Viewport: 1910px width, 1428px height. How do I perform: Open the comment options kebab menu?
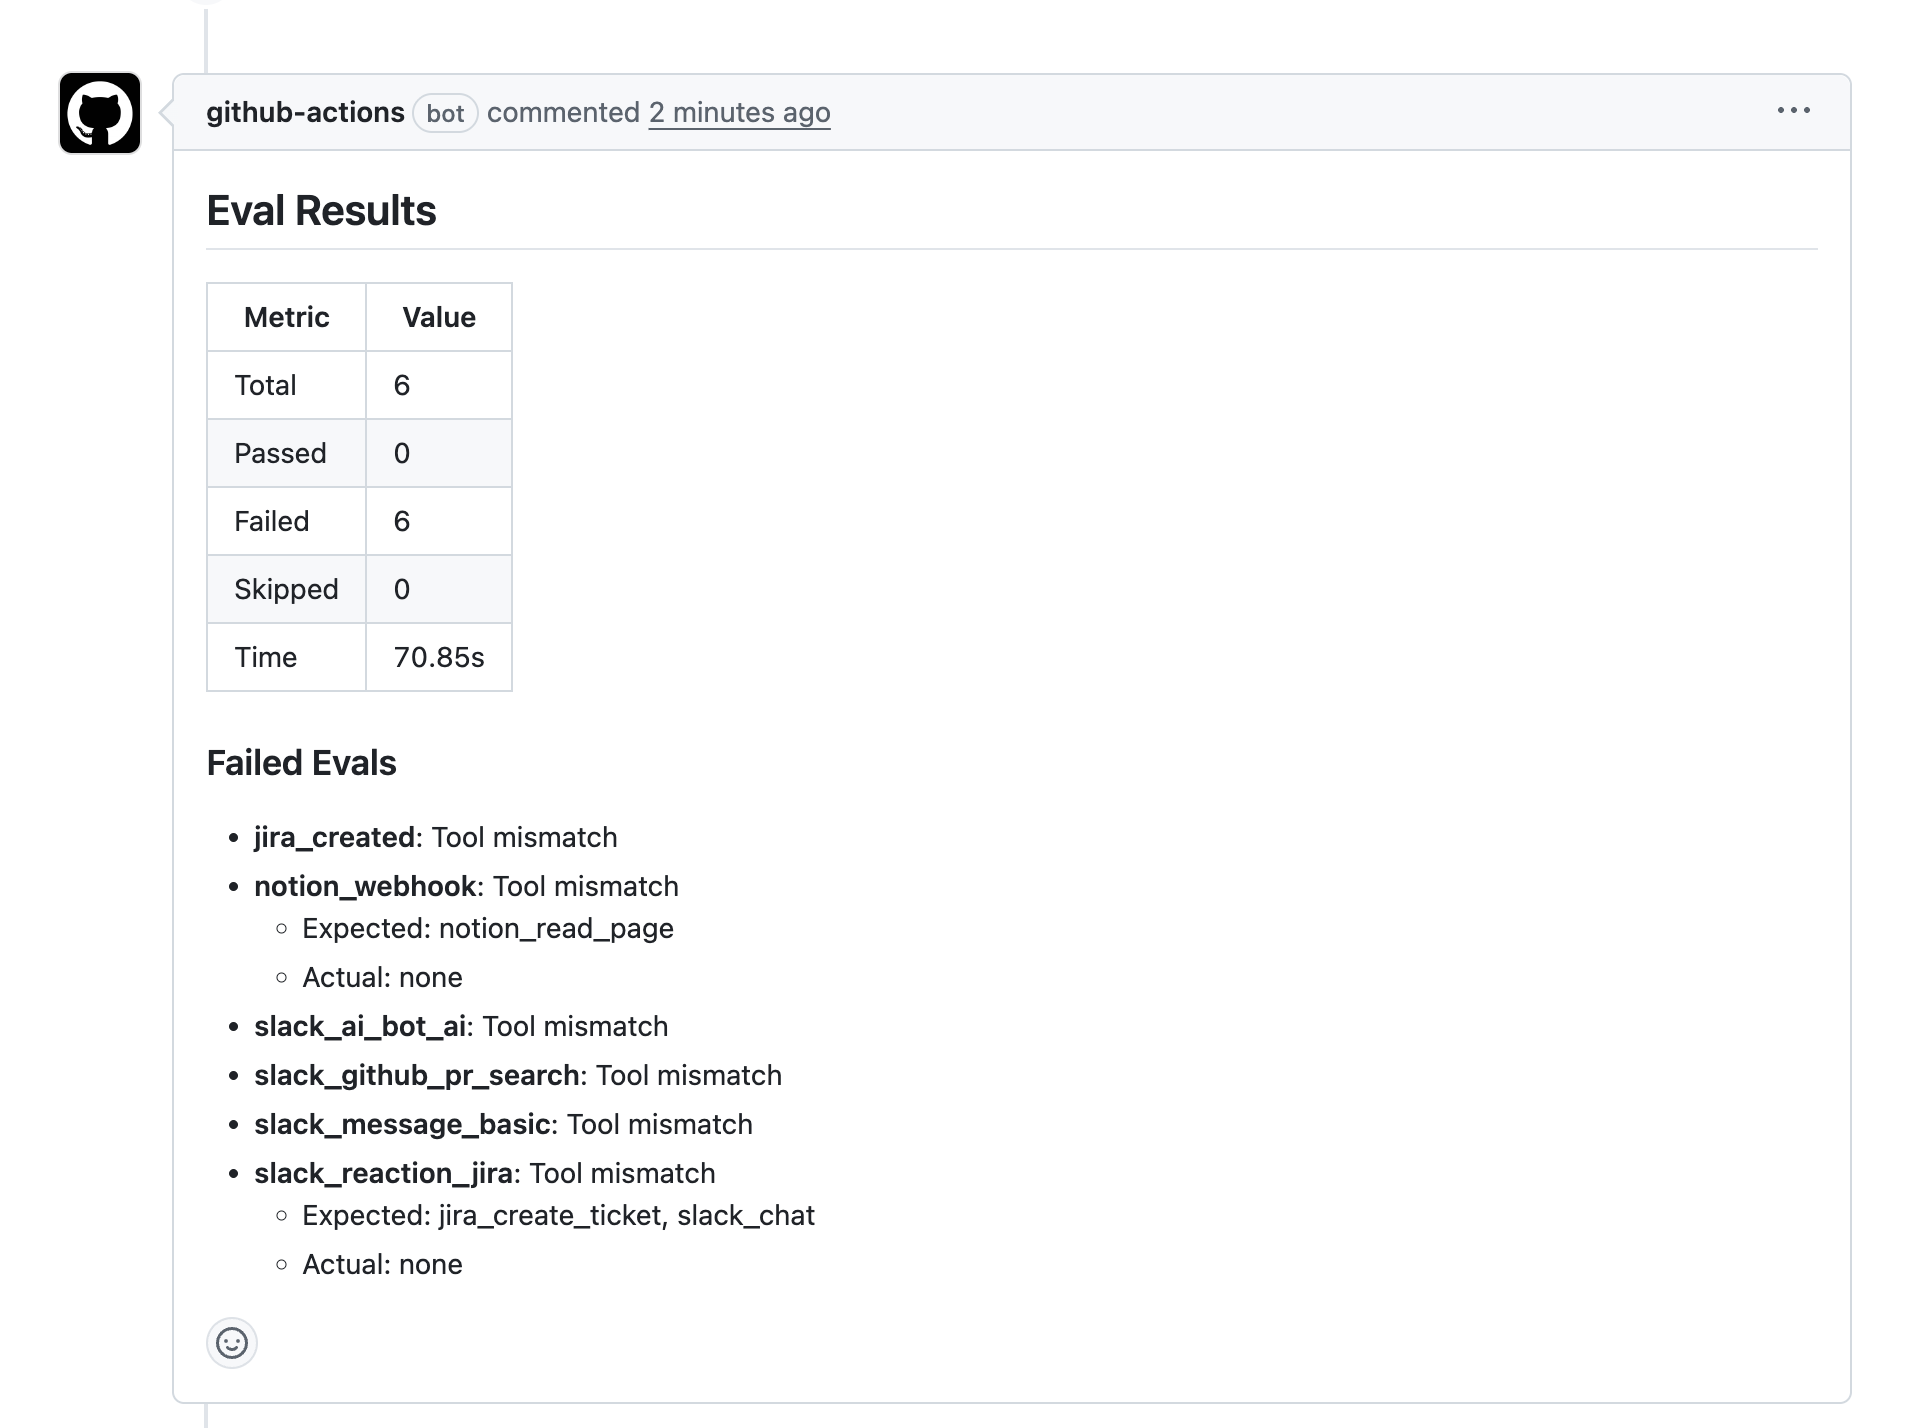click(1794, 111)
